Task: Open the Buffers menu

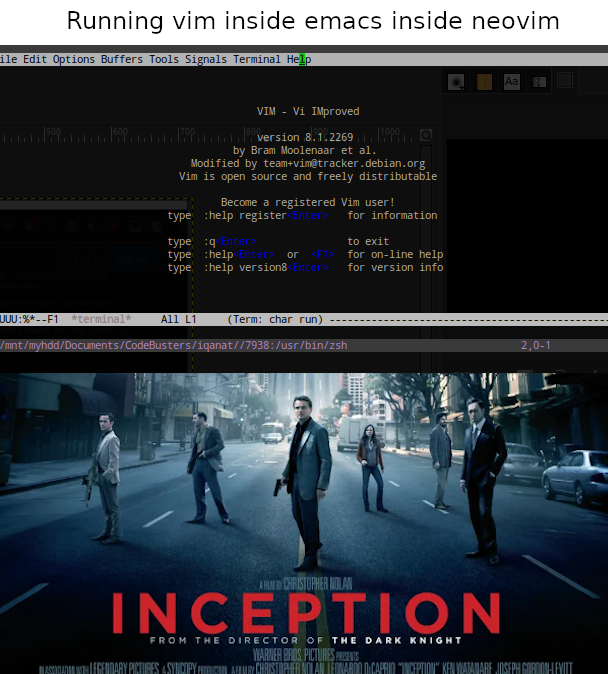Action: click(122, 59)
